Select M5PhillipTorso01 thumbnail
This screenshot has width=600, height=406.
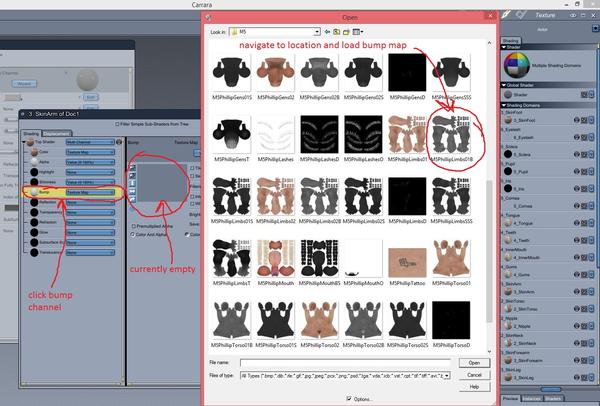tap(452, 259)
